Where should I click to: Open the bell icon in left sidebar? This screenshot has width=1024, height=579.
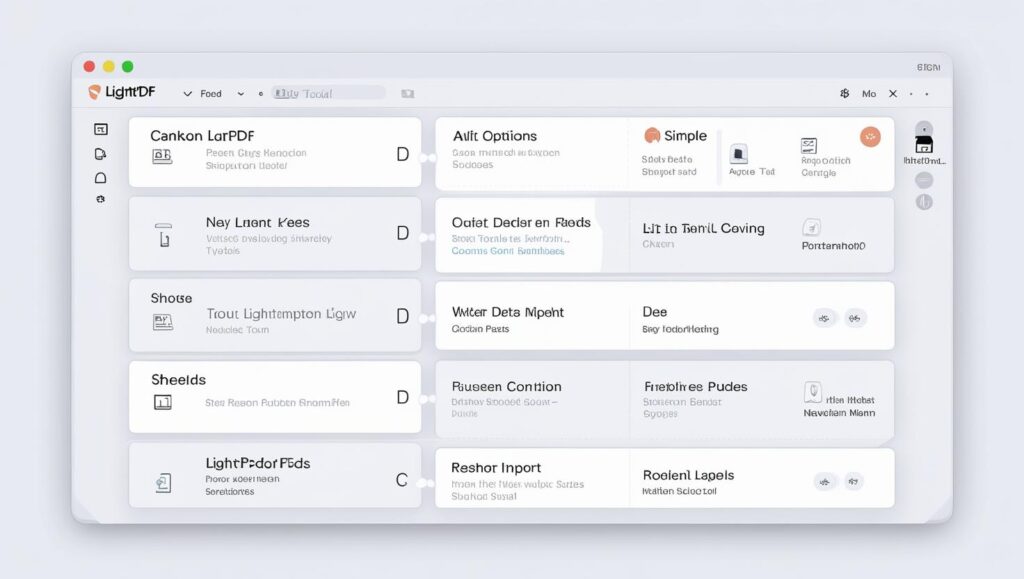(100, 178)
